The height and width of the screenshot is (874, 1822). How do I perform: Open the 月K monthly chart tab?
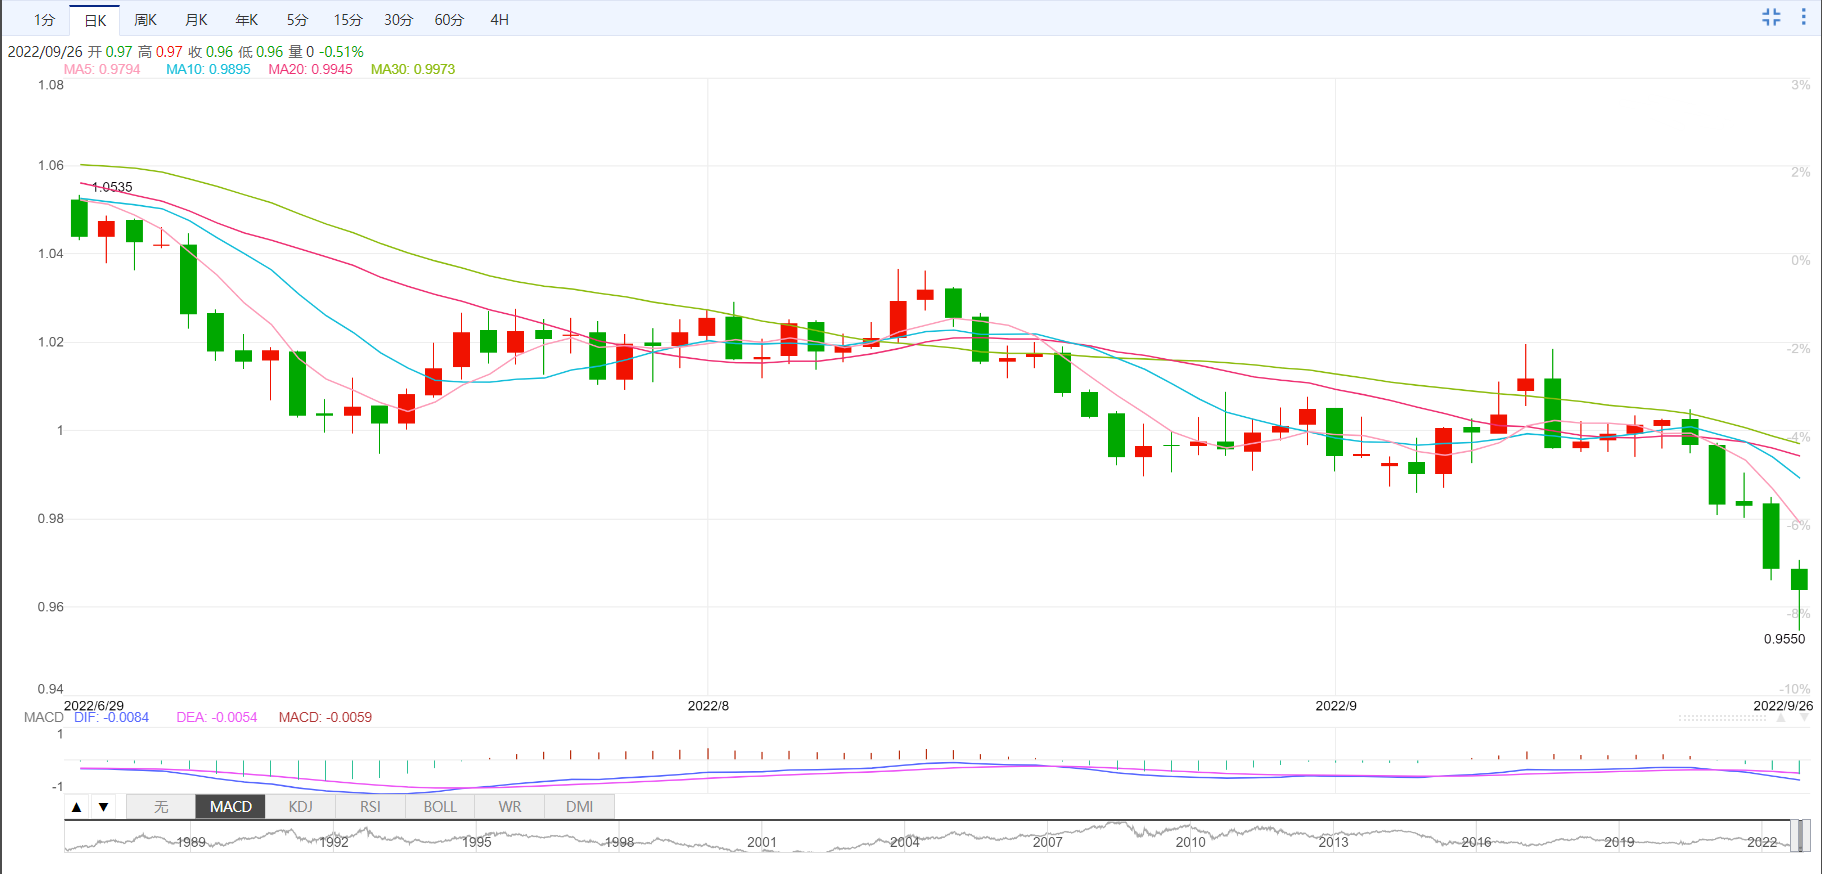[x=197, y=20]
